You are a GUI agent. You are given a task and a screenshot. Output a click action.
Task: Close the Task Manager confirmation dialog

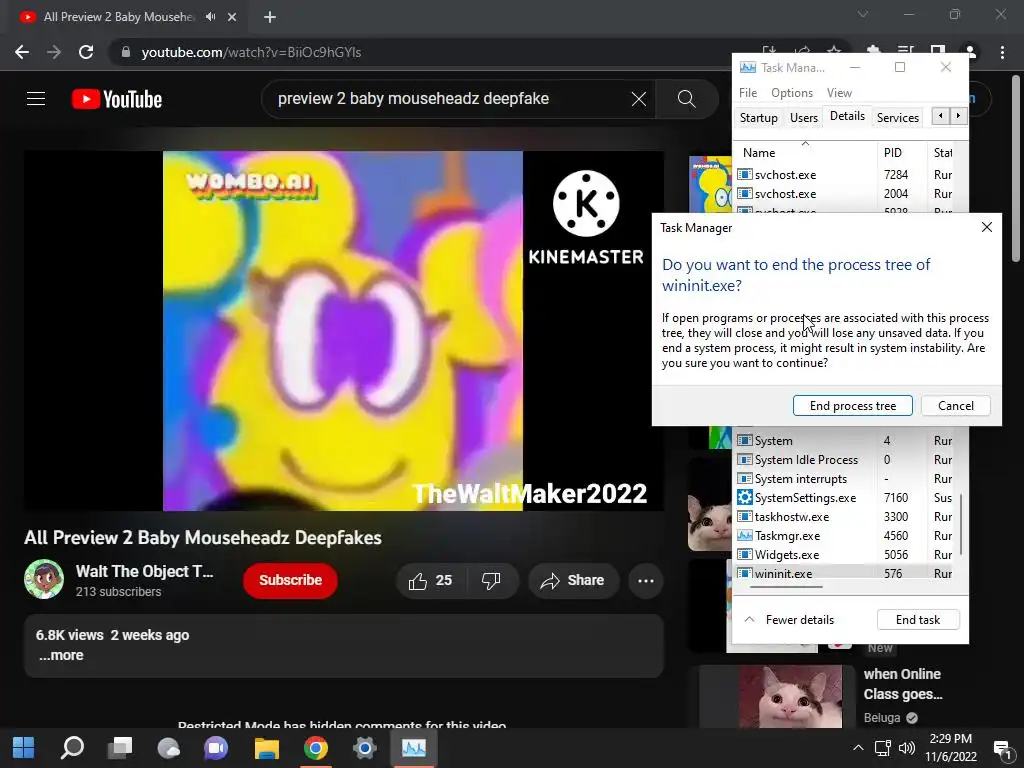click(x=987, y=227)
